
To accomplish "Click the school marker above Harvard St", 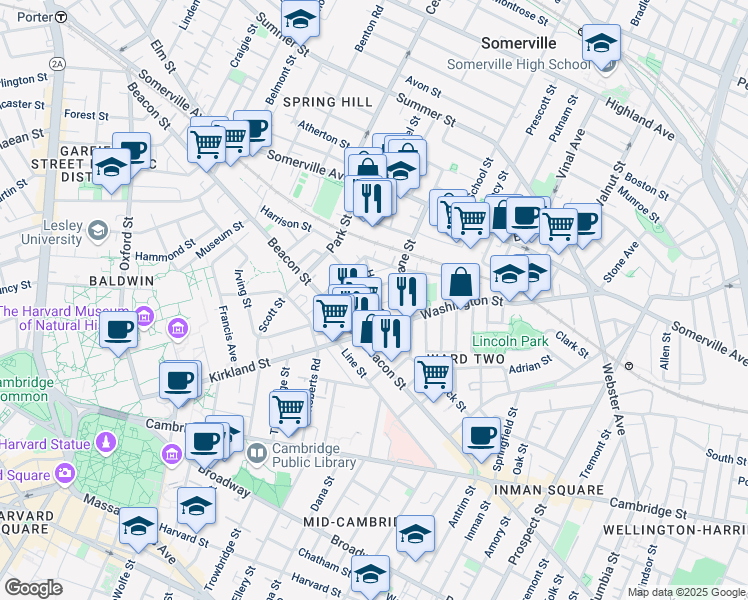I will coord(196,506).
